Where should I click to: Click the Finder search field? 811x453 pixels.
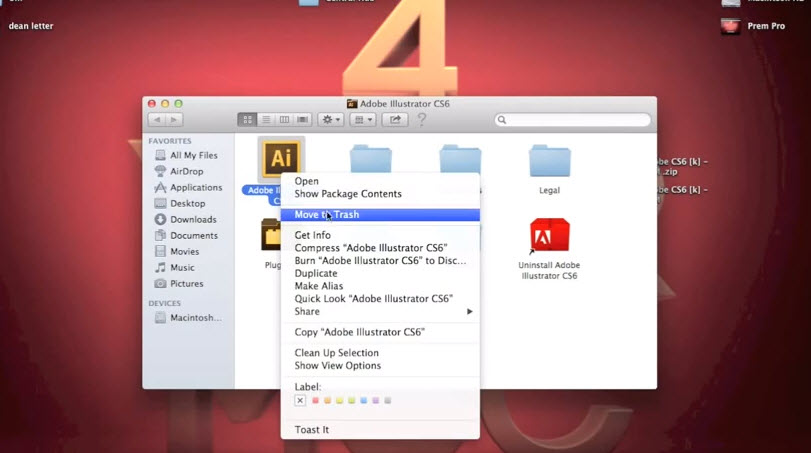pos(573,120)
